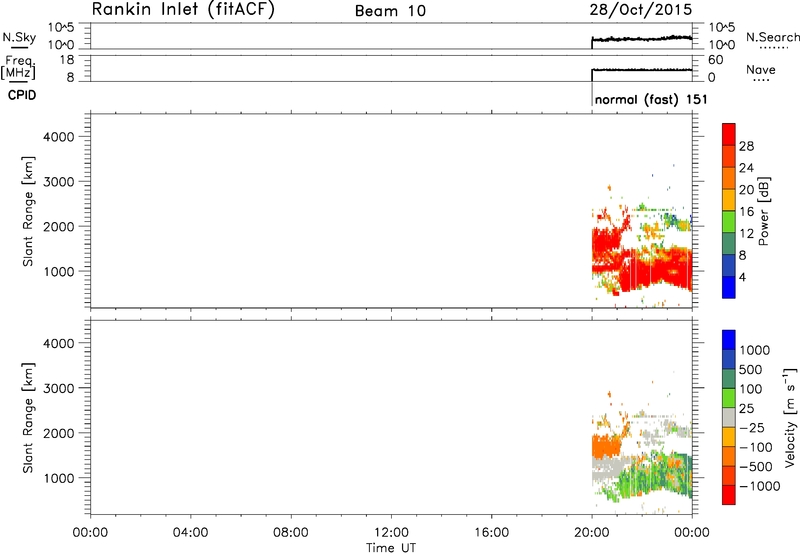Click the '28' power colorbar value

tap(746, 146)
